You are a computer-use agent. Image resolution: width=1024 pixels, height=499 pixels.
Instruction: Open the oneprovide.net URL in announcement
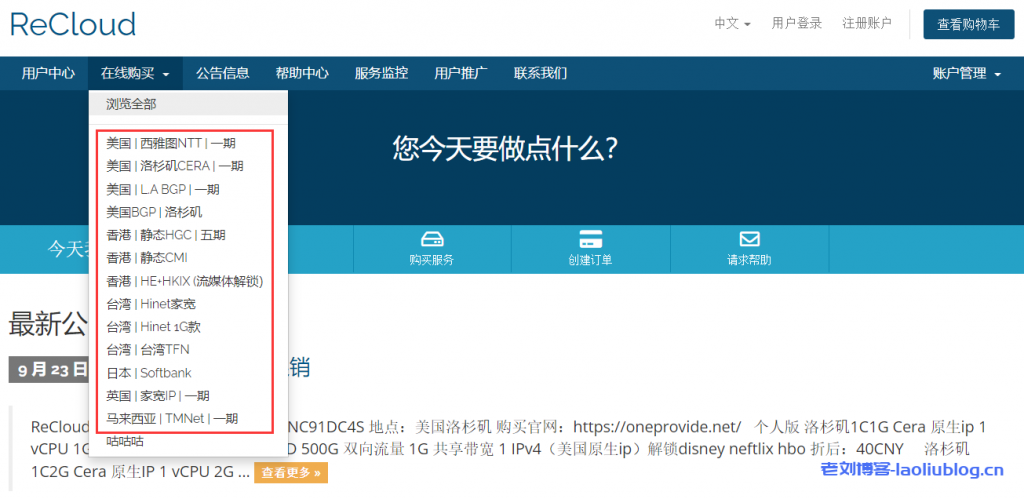(x=667, y=426)
